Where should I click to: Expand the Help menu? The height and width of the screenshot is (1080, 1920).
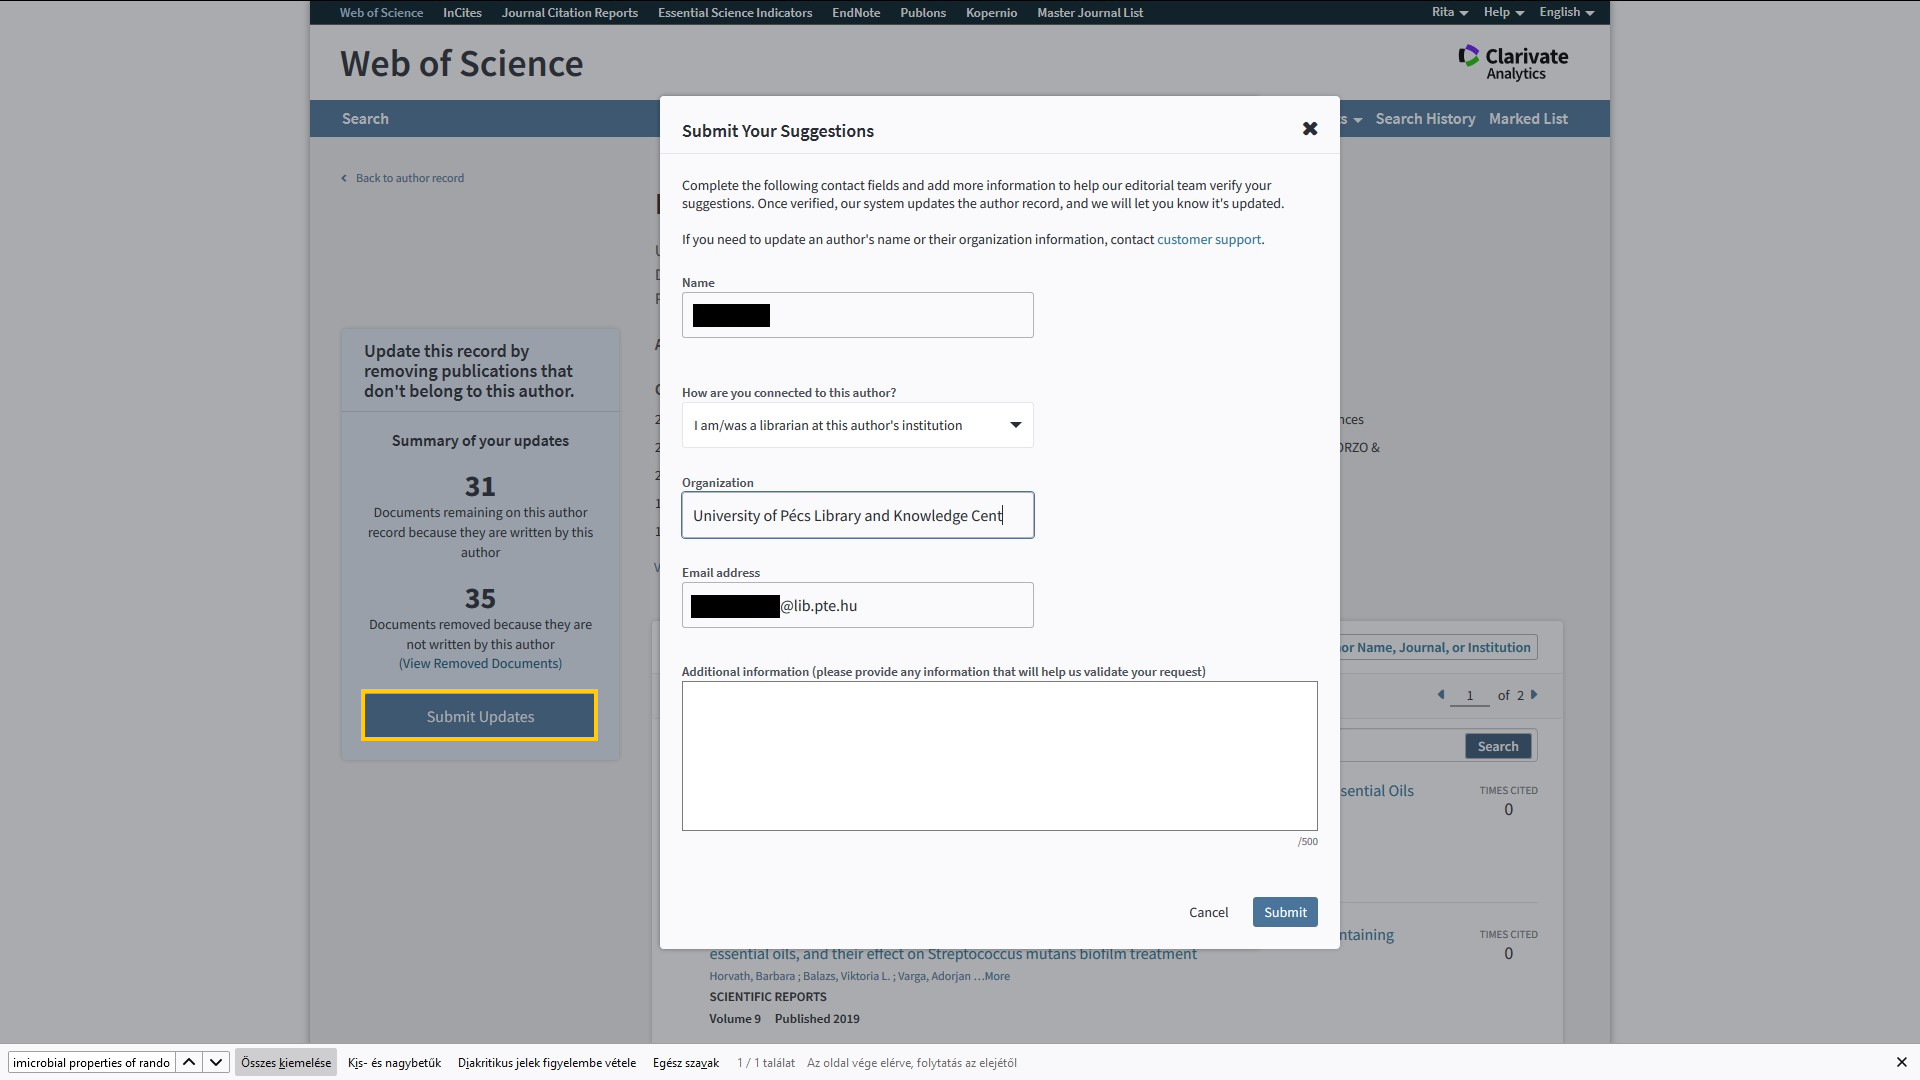click(1503, 12)
